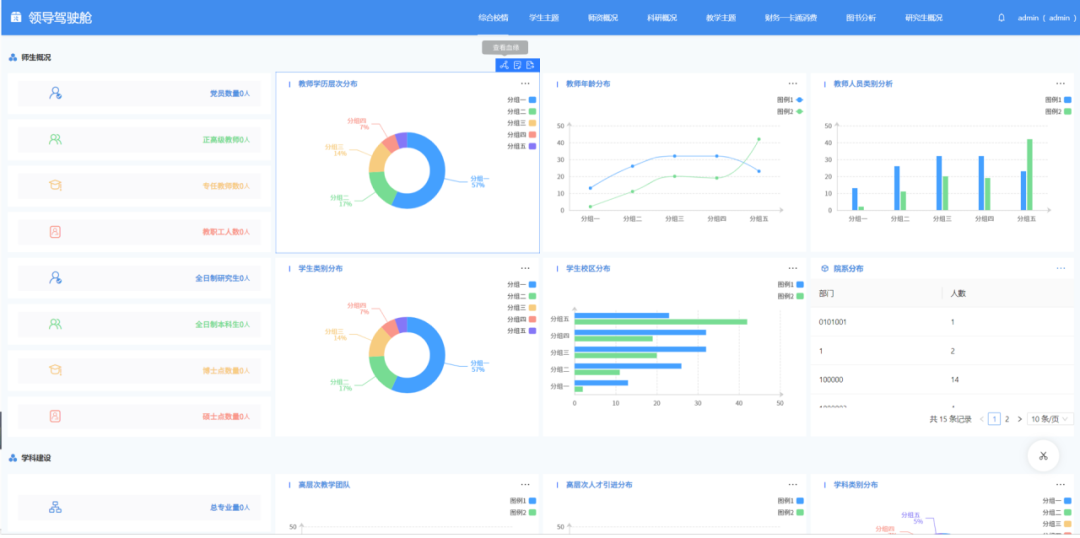Click the purple 分组五 swatch in 学生类别分布 legend
This screenshot has height=538, width=1080.
[x=532, y=331]
